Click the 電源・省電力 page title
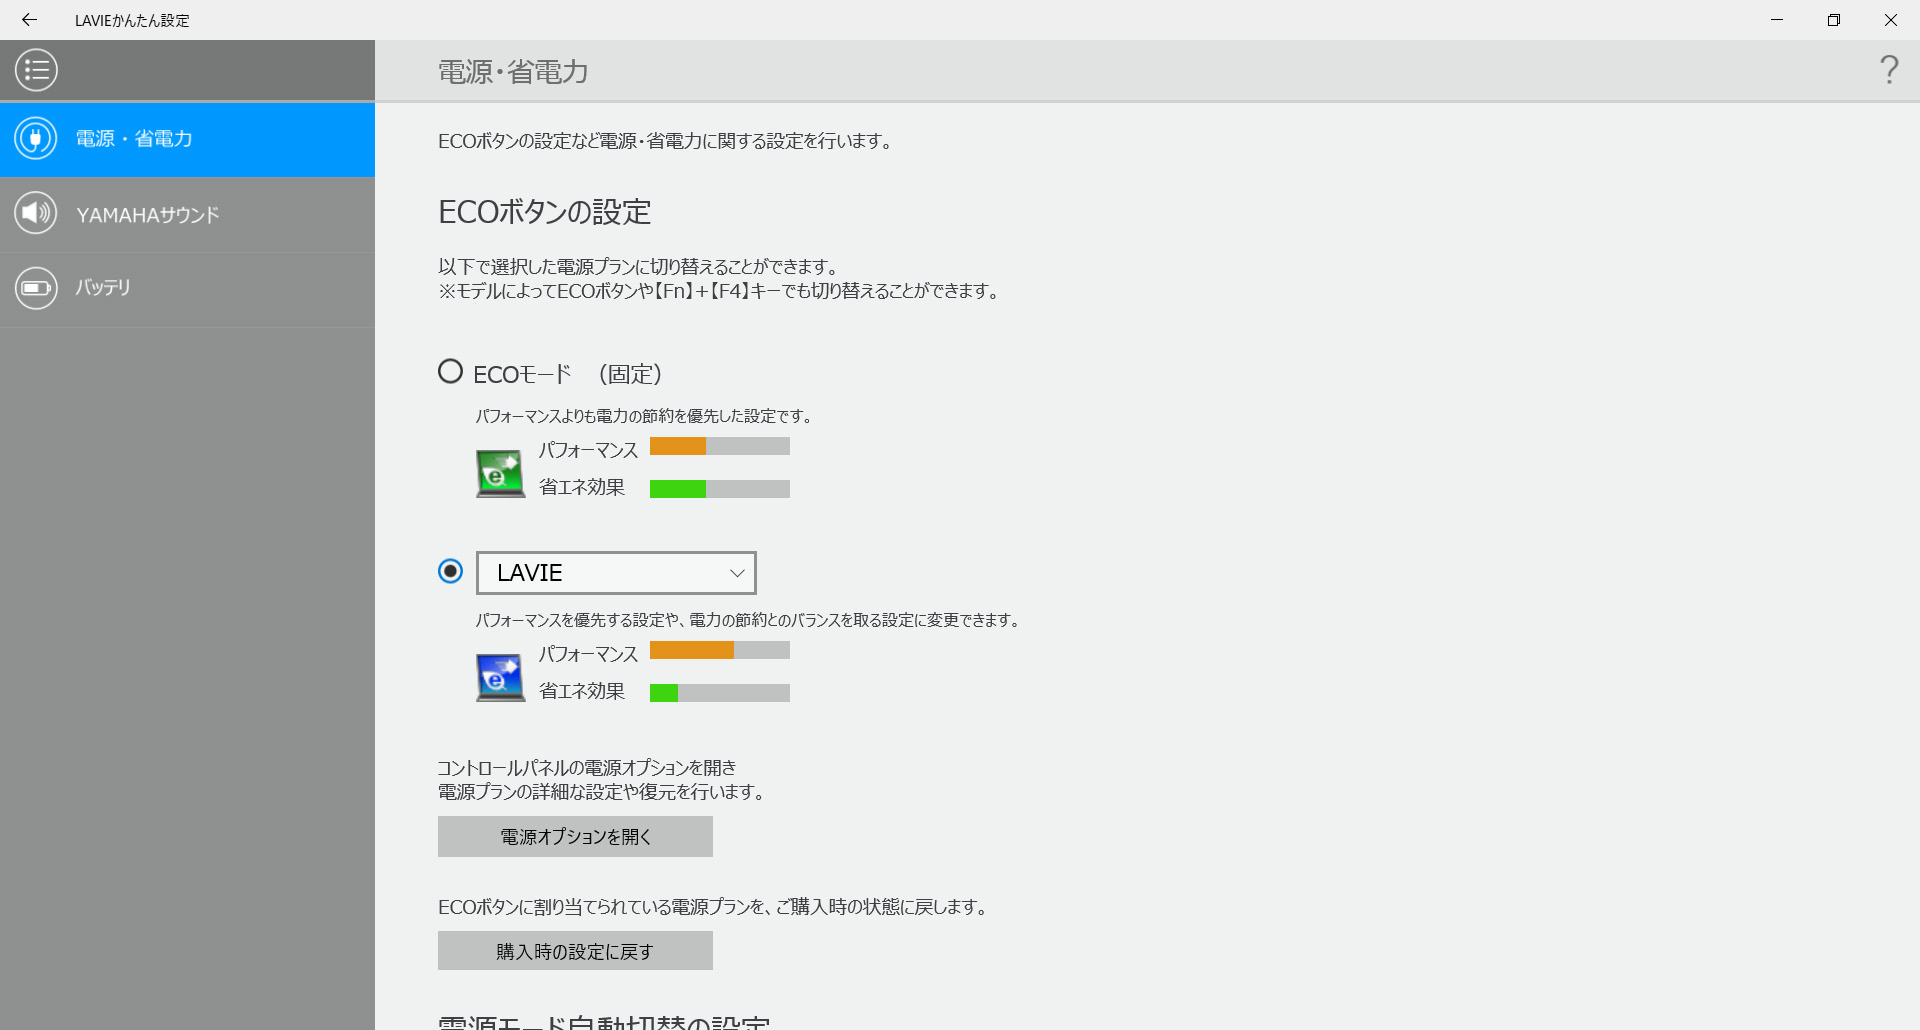1920x1030 pixels. (511, 71)
